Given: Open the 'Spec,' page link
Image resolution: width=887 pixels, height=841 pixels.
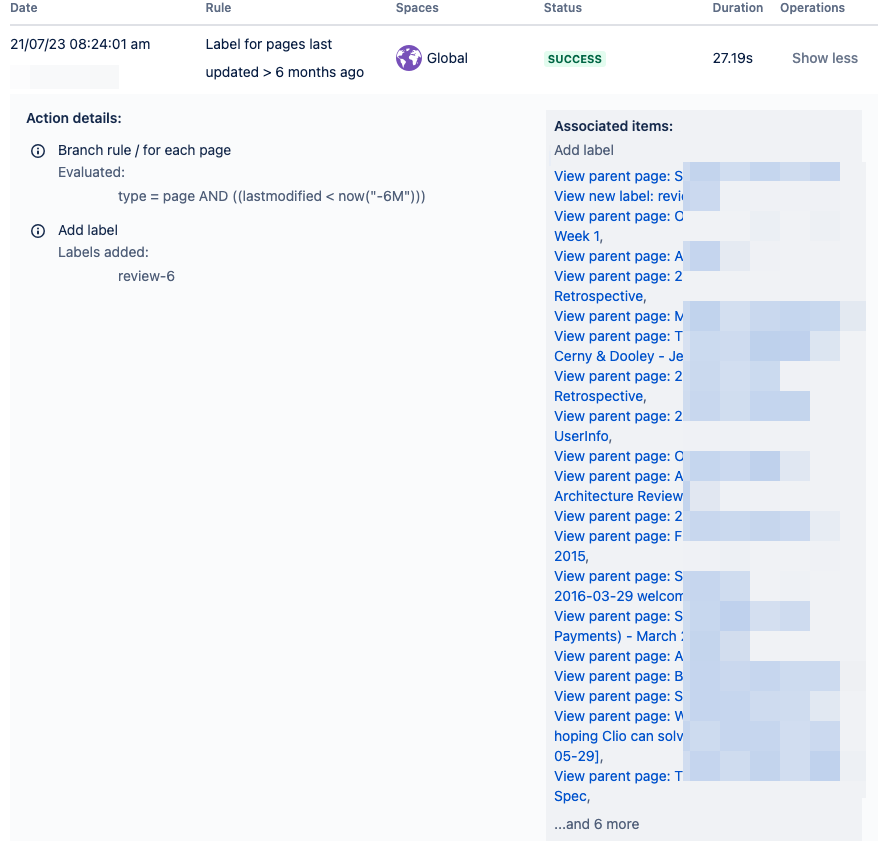Looking at the screenshot, I should click(x=572, y=796).
